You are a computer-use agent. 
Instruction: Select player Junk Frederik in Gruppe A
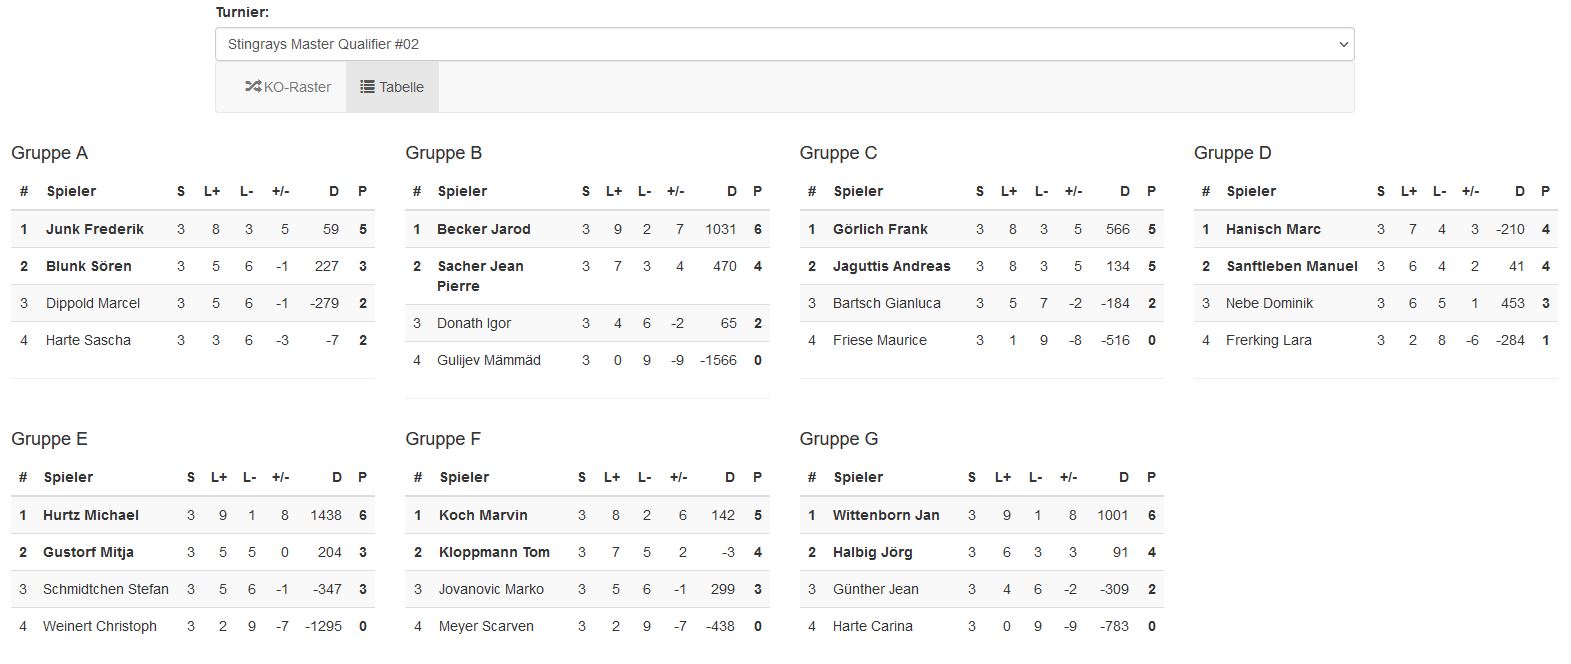click(95, 229)
